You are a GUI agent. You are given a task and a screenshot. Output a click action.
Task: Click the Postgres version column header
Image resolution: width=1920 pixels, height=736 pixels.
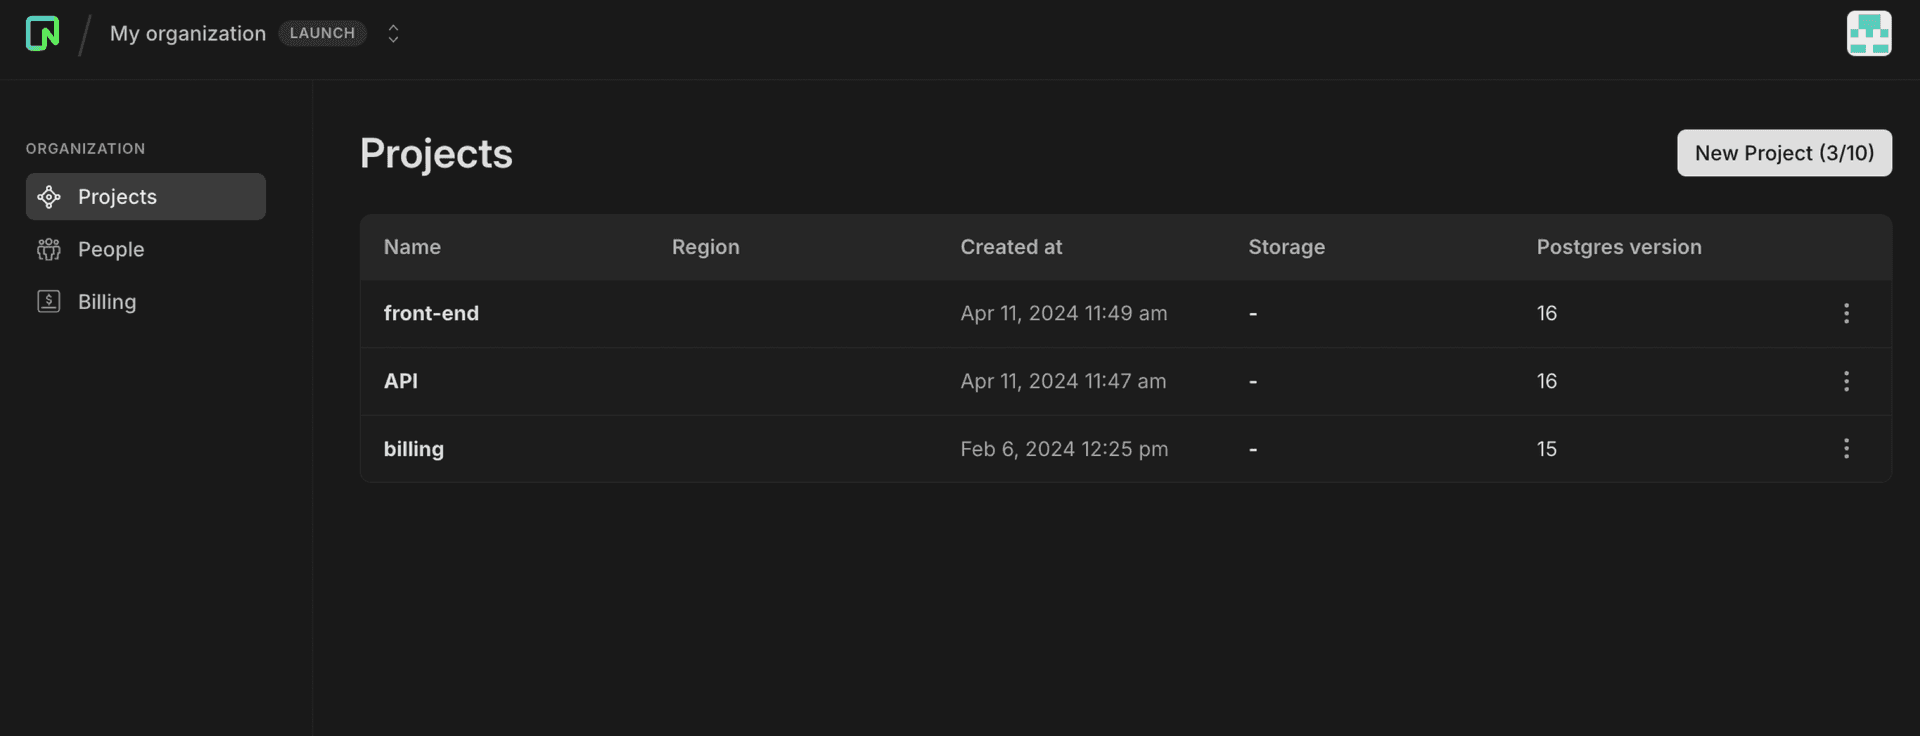(1618, 247)
